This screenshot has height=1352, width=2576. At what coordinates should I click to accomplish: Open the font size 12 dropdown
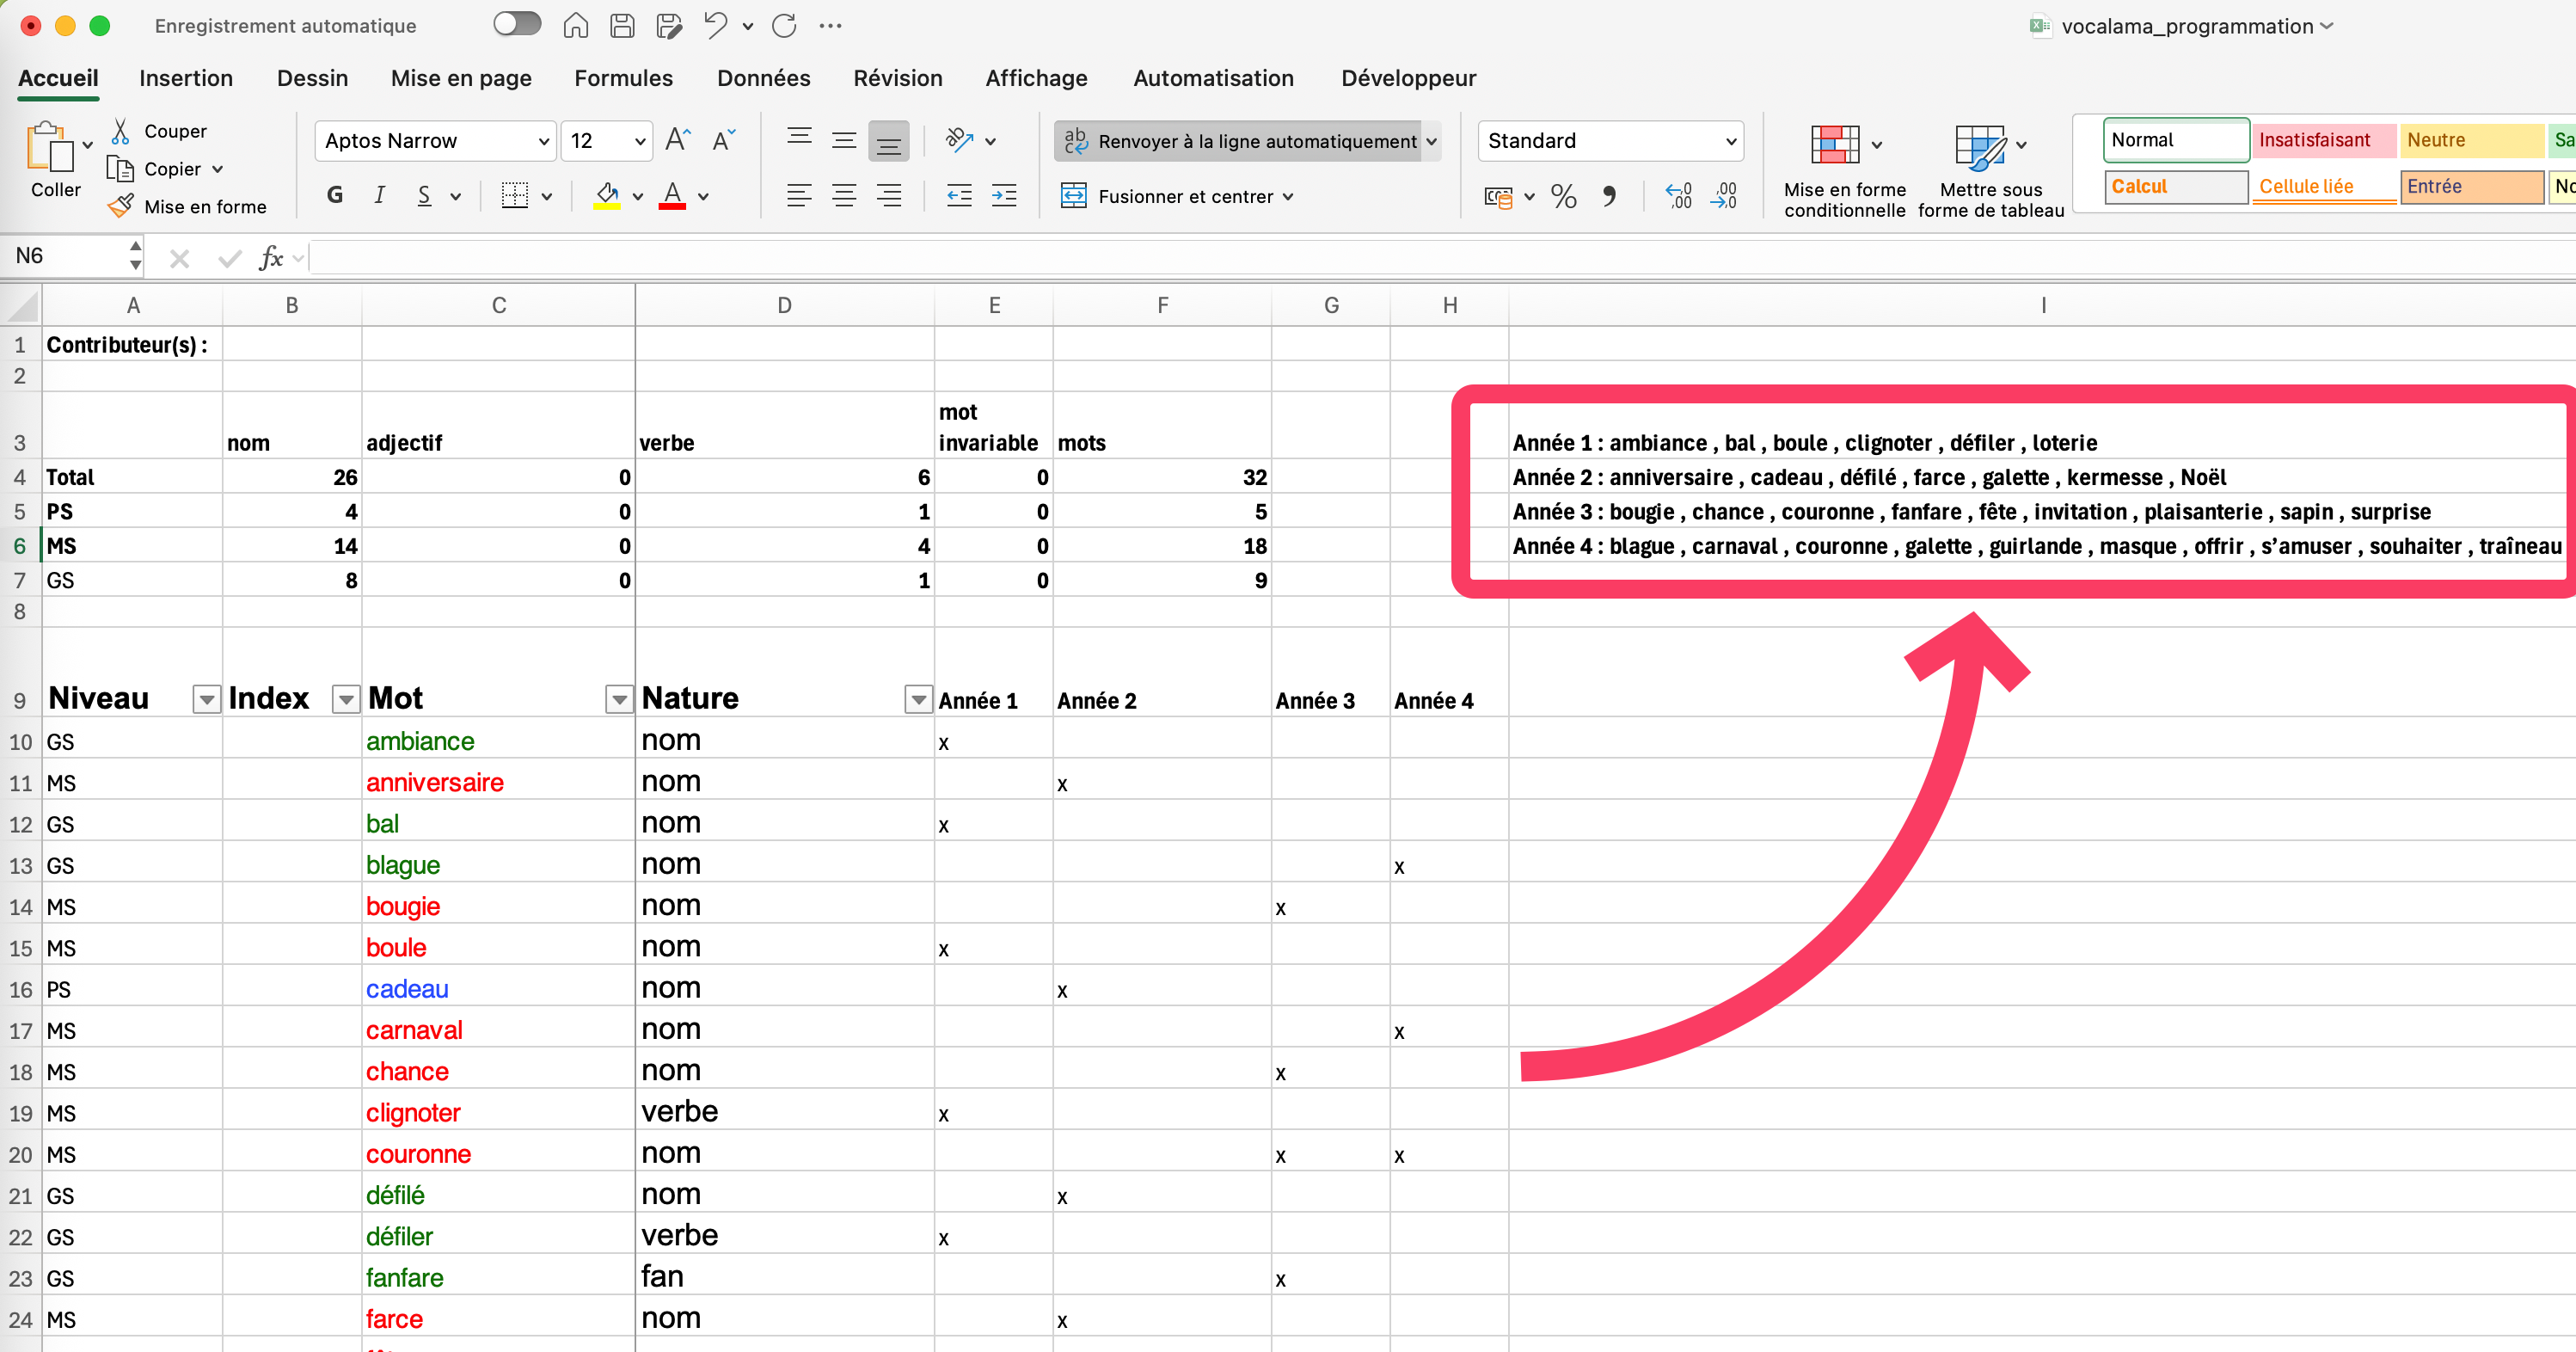(x=640, y=141)
